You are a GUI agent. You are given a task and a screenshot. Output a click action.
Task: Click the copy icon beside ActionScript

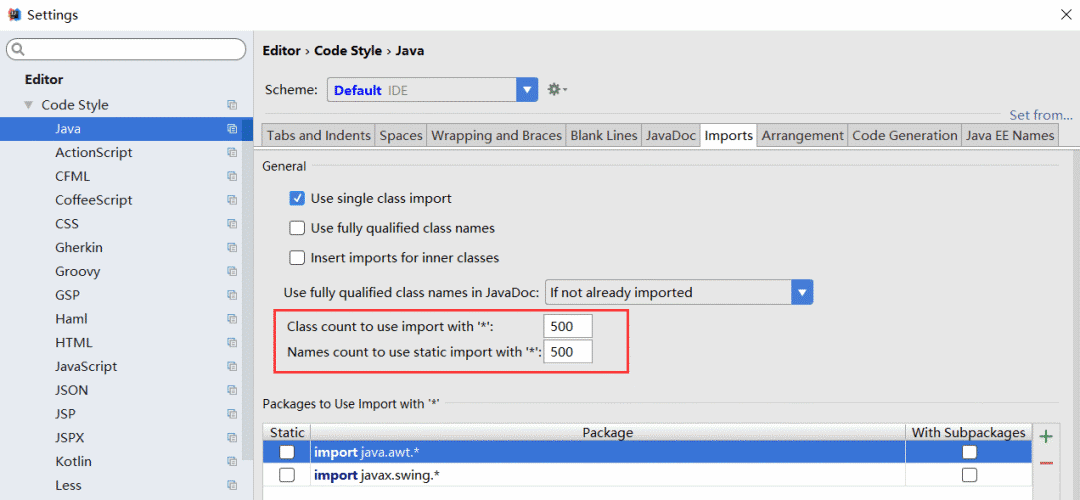click(x=232, y=153)
